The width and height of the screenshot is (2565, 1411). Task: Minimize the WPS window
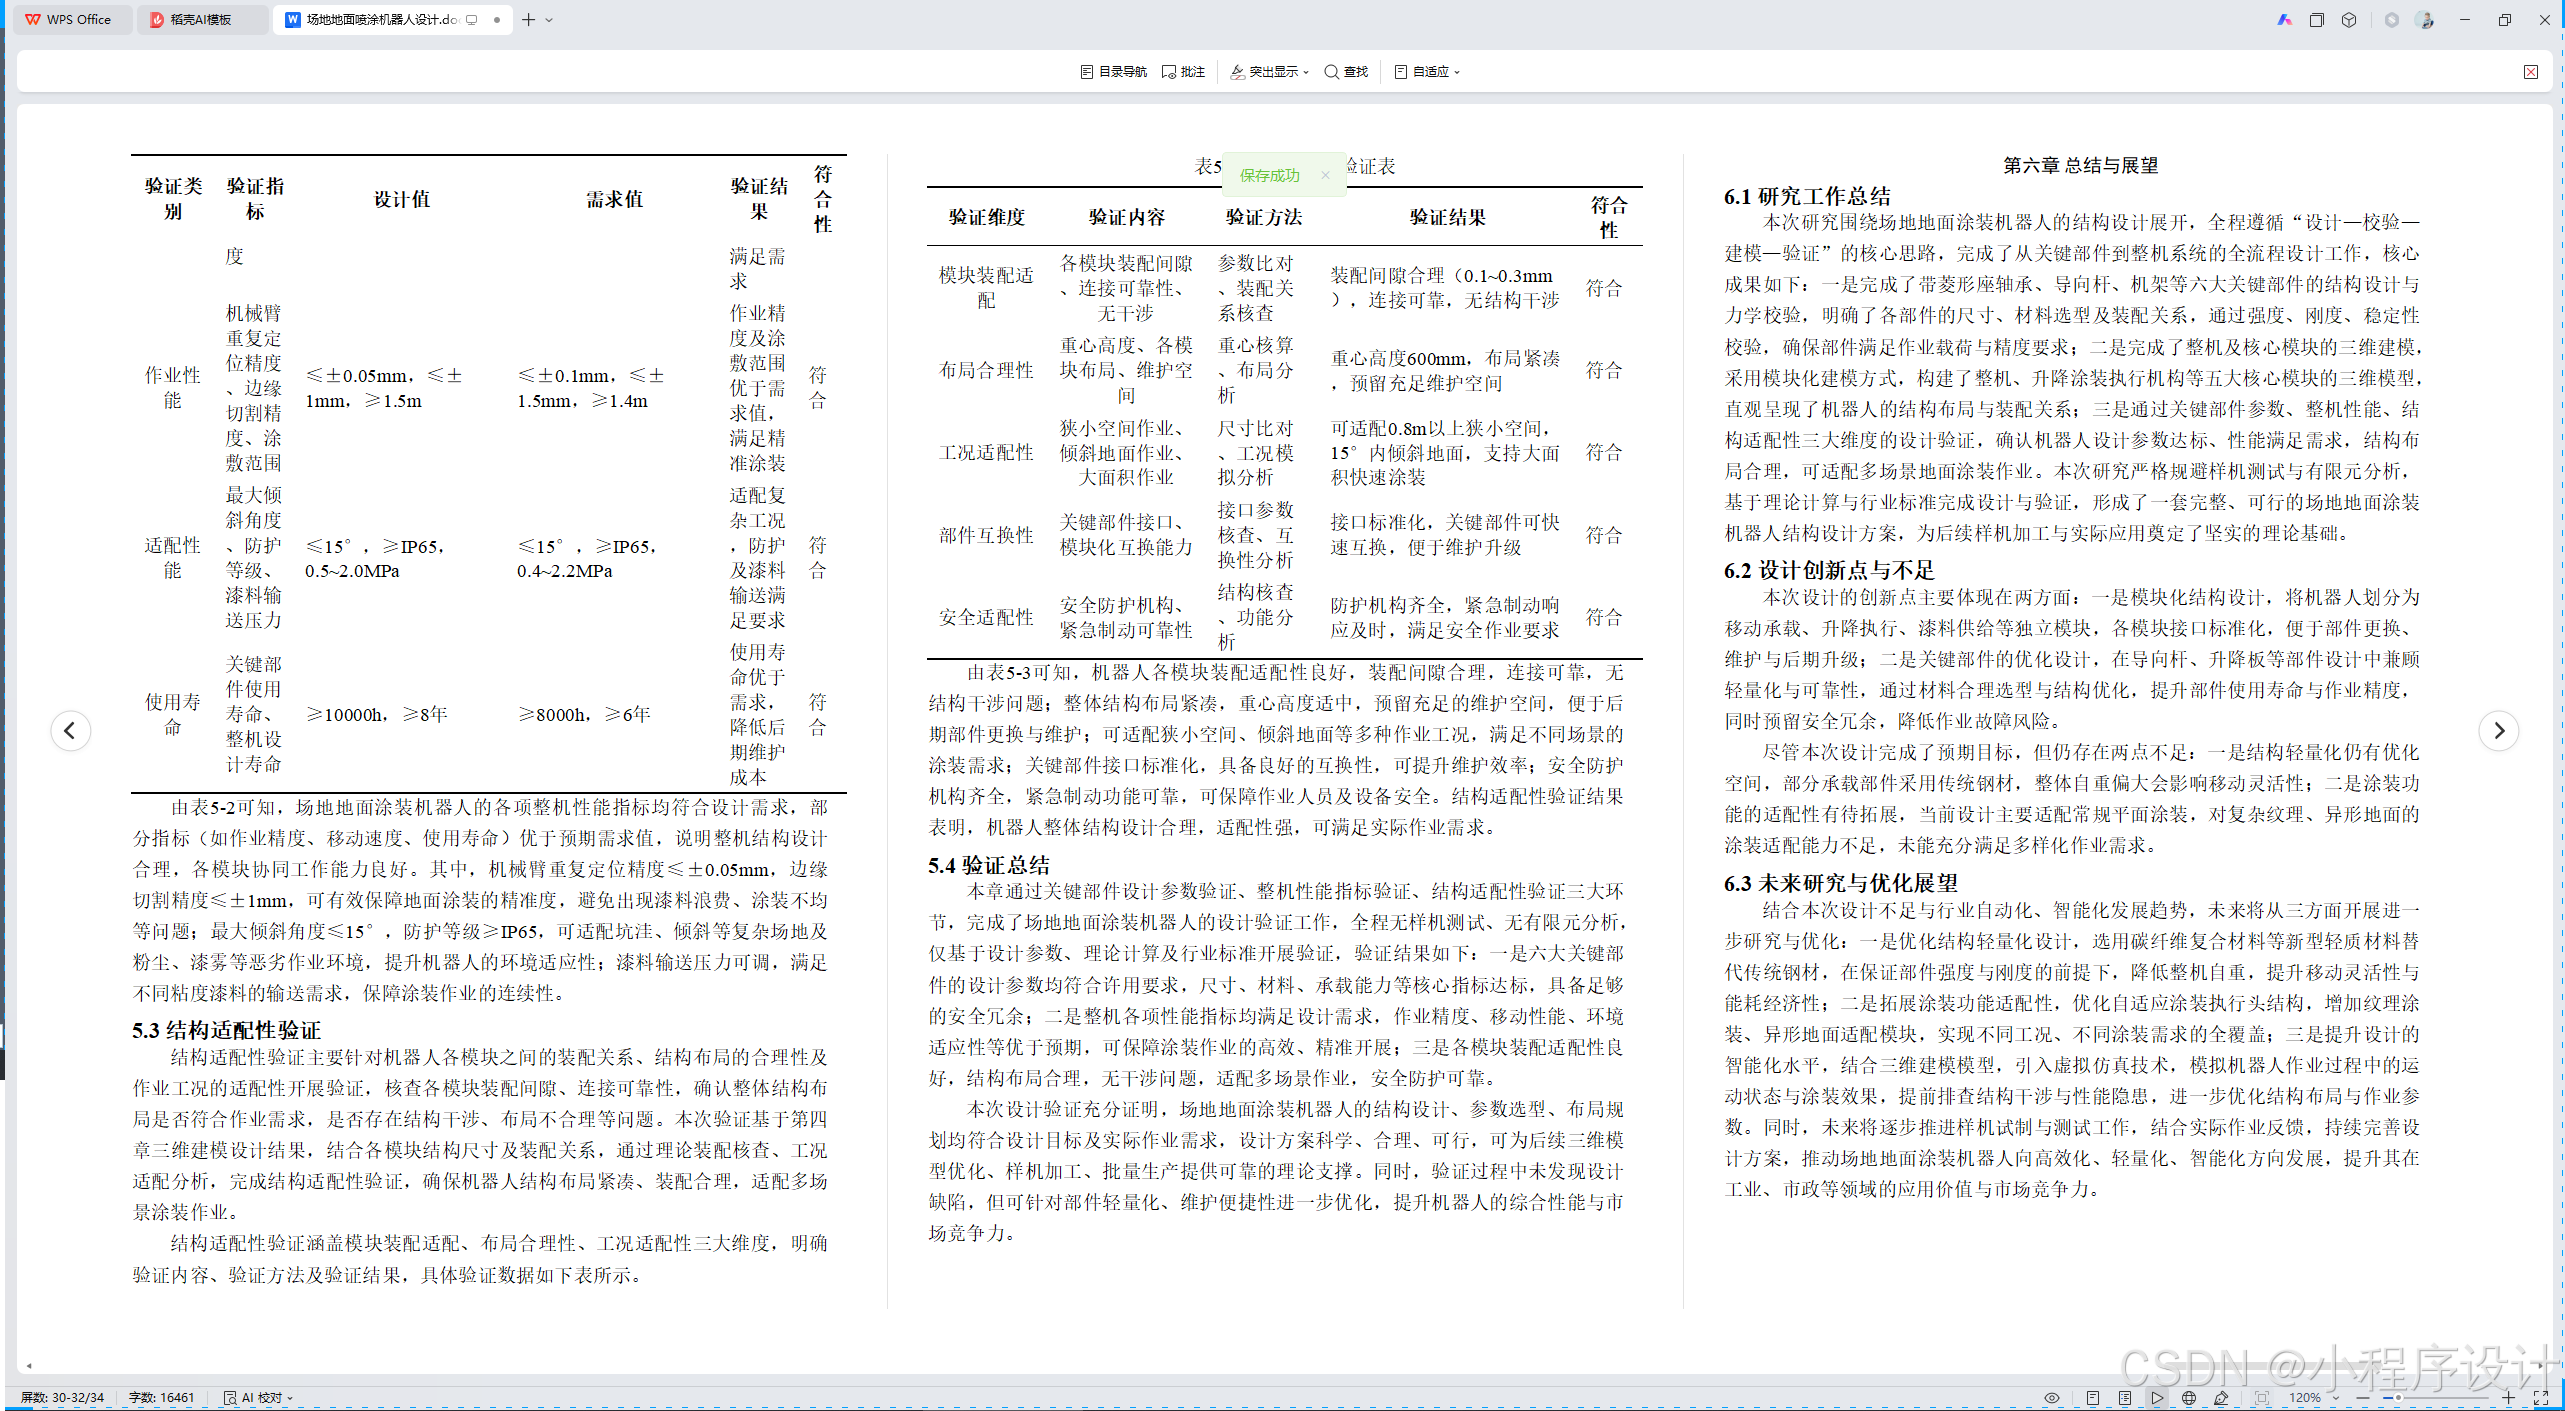pos(2465,20)
